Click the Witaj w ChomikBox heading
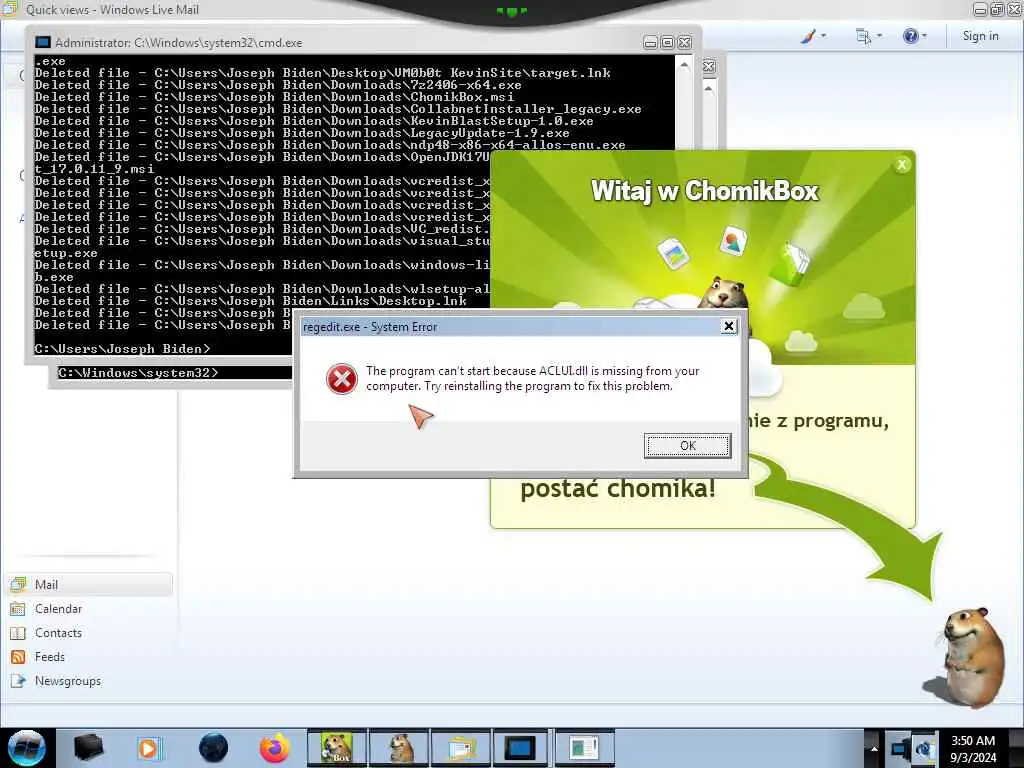The width and height of the screenshot is (1024, 768). tap(705, 191)
